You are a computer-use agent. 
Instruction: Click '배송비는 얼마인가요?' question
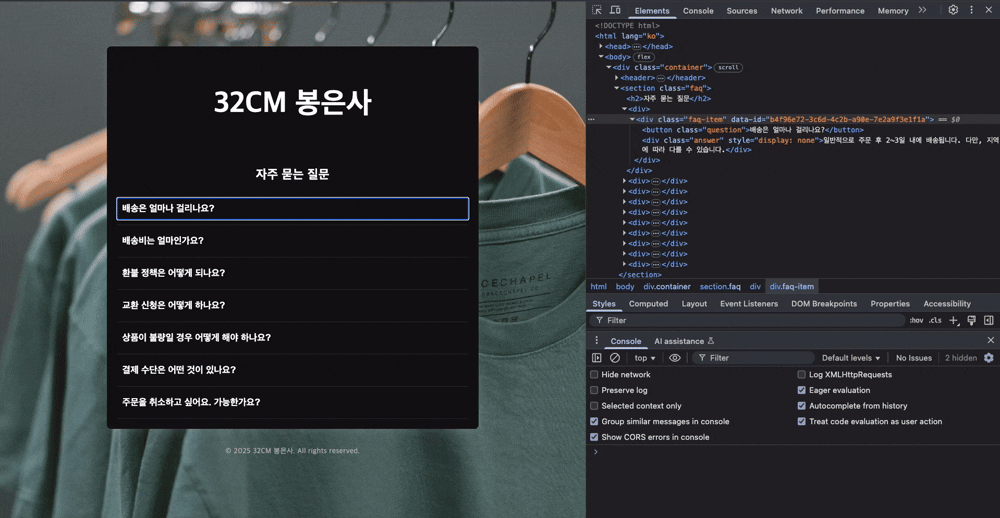(x=293, y=240)
